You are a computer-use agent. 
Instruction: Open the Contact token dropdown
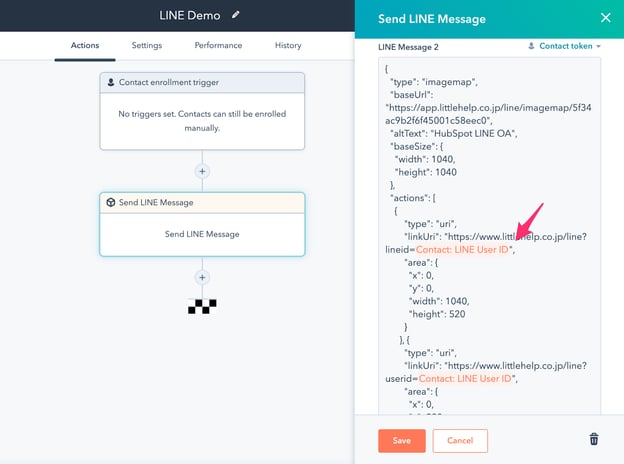565,46
